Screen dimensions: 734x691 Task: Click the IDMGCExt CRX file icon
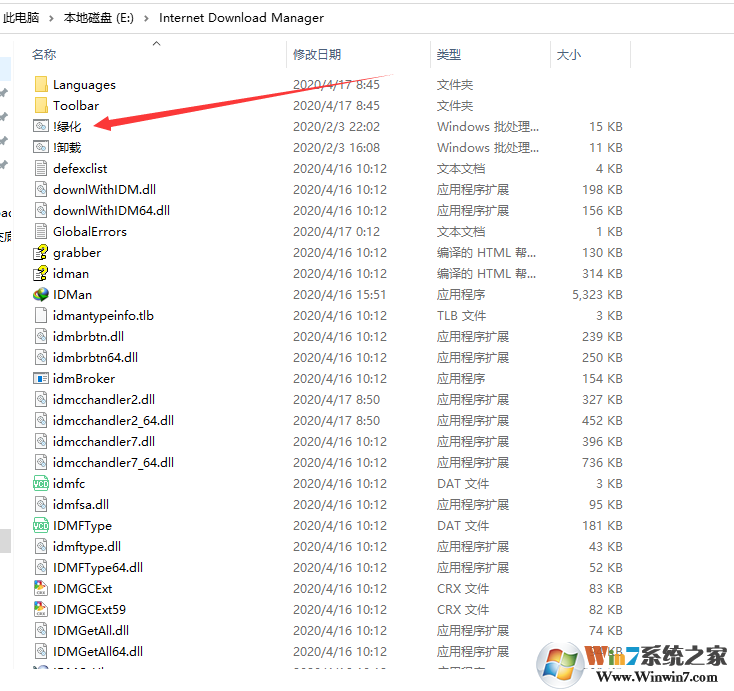(x=41, y=588)
